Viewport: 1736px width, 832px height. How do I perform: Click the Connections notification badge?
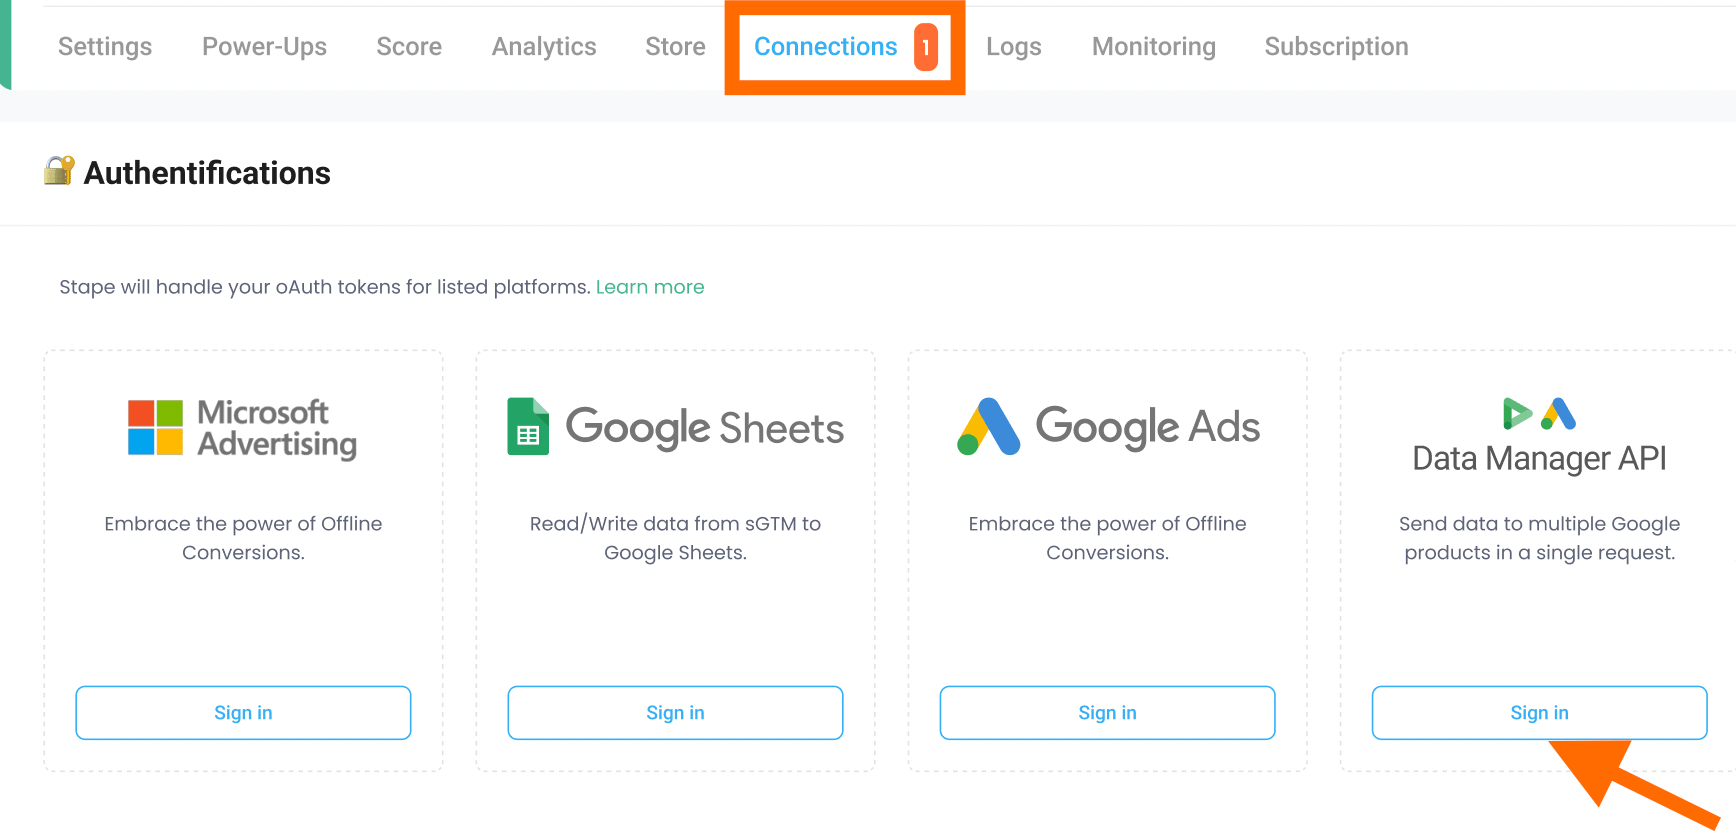tap(926, 47)
